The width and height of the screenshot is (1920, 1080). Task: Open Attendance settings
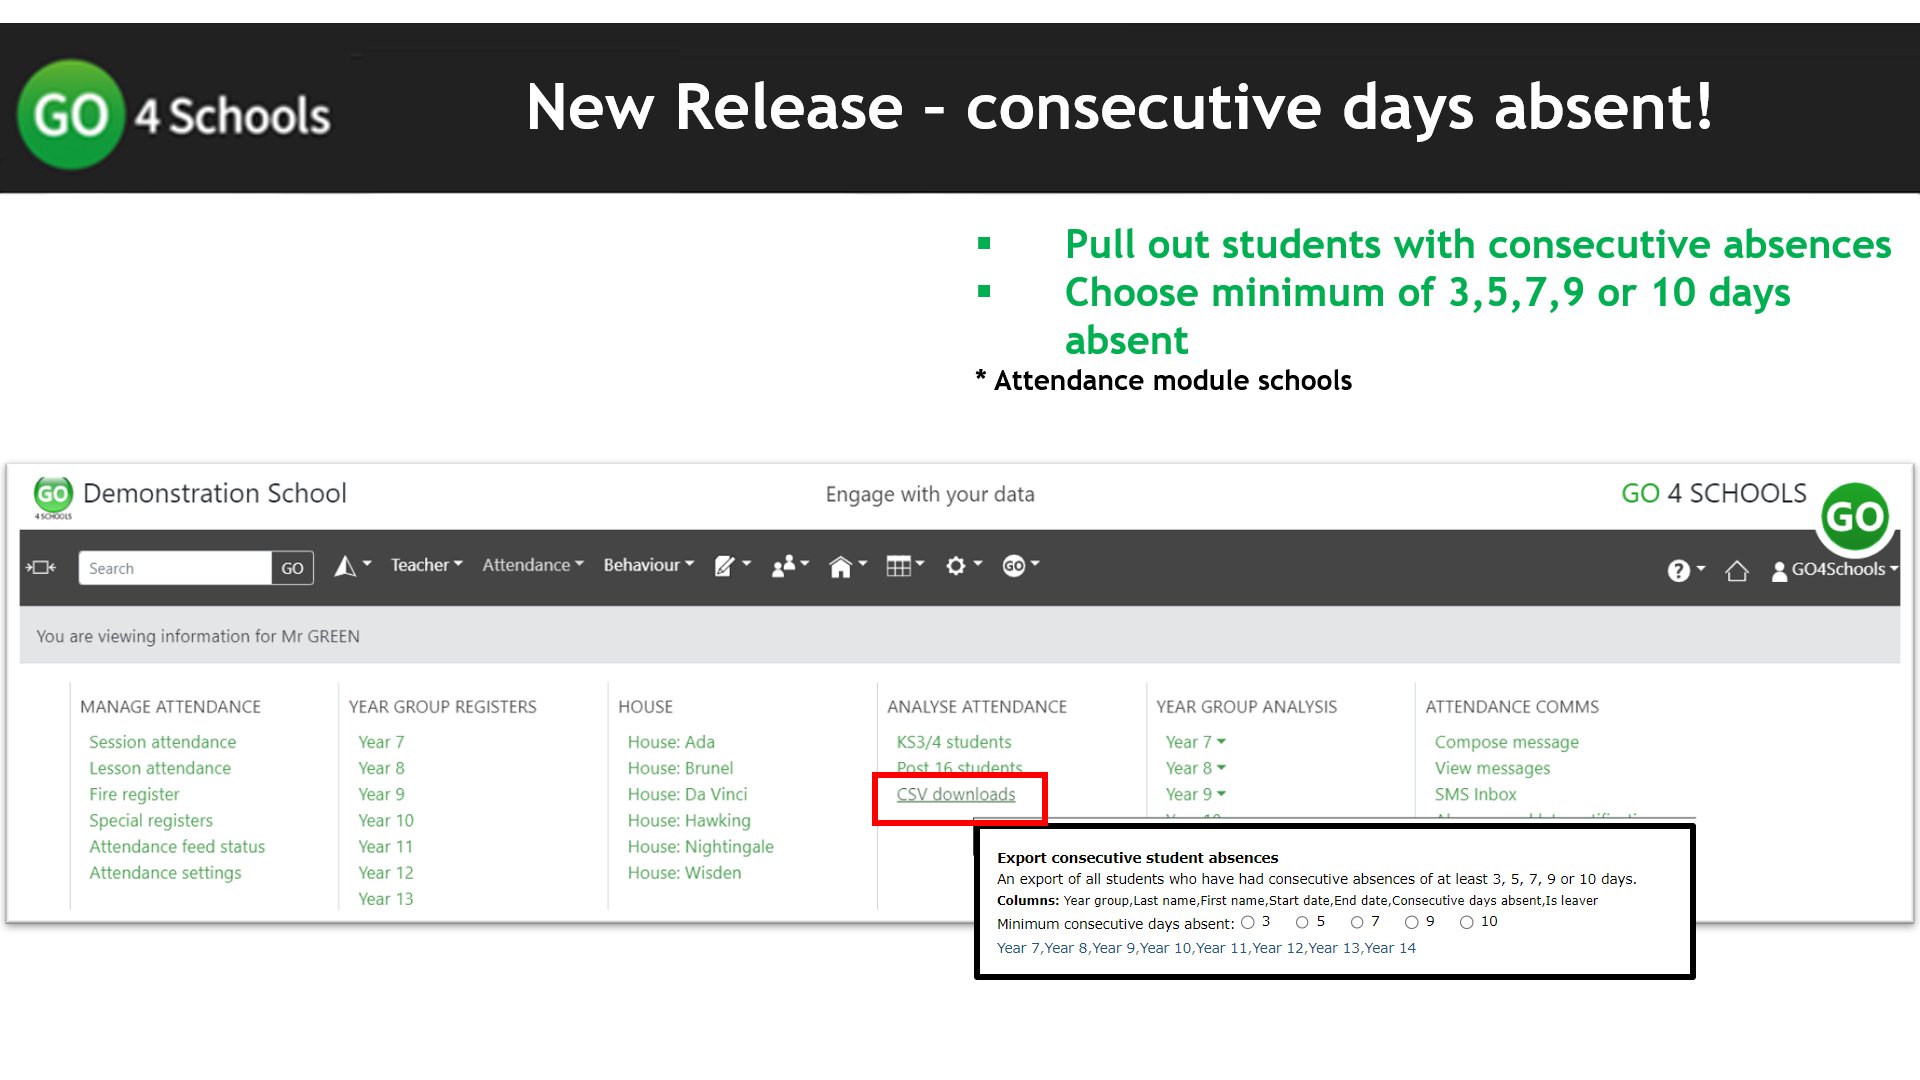click(x=165, y=872)
